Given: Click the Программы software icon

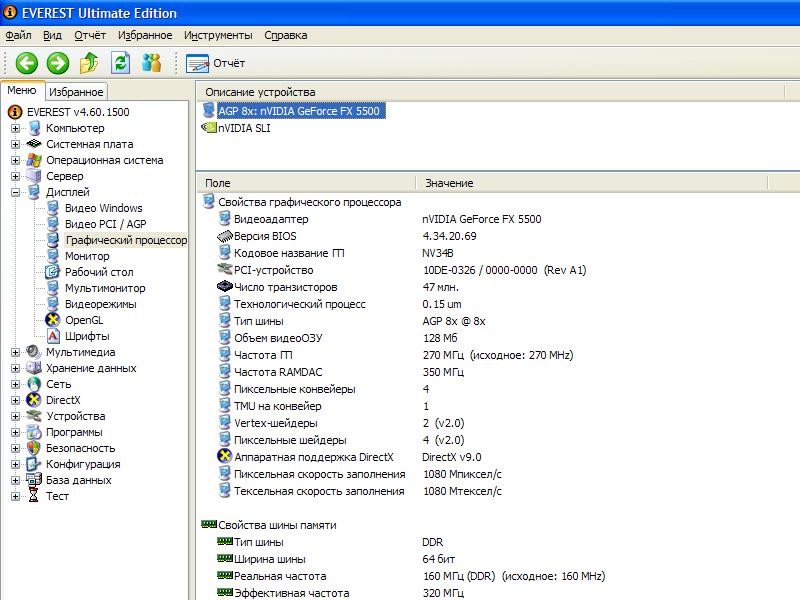Looking at the screenshot, I should point(34,432).
